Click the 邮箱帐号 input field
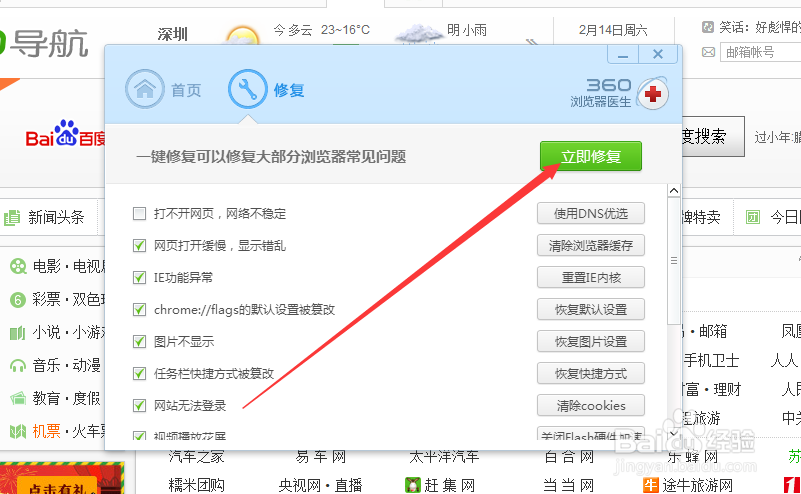This screenshot has width=801, height=494. 761,52
